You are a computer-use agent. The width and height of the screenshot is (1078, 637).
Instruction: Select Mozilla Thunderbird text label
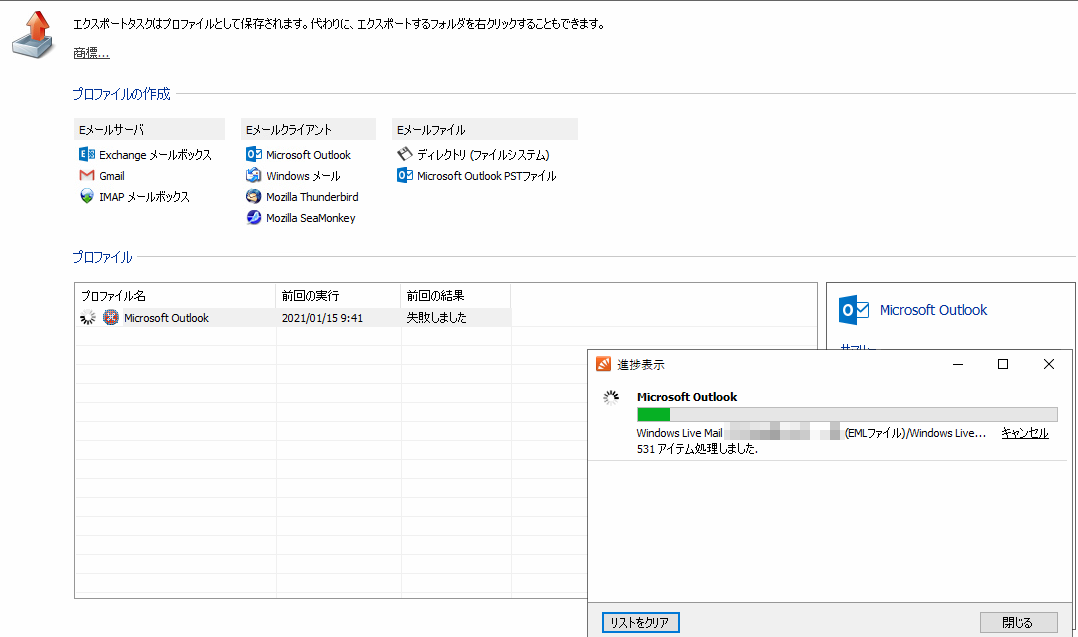tap(312, 197)
